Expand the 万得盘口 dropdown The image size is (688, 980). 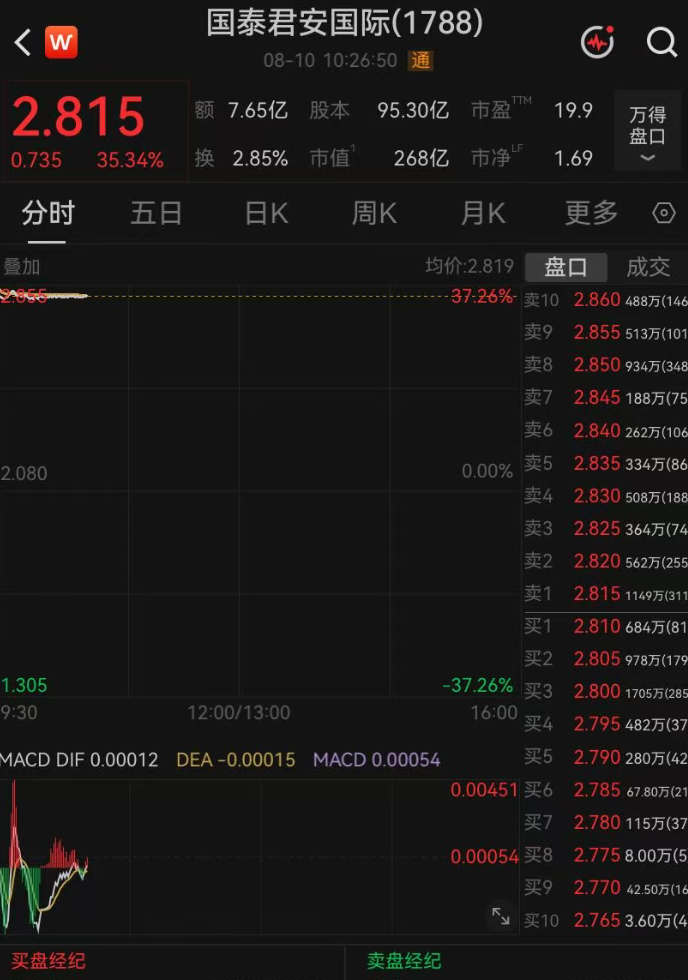(647, 131)
